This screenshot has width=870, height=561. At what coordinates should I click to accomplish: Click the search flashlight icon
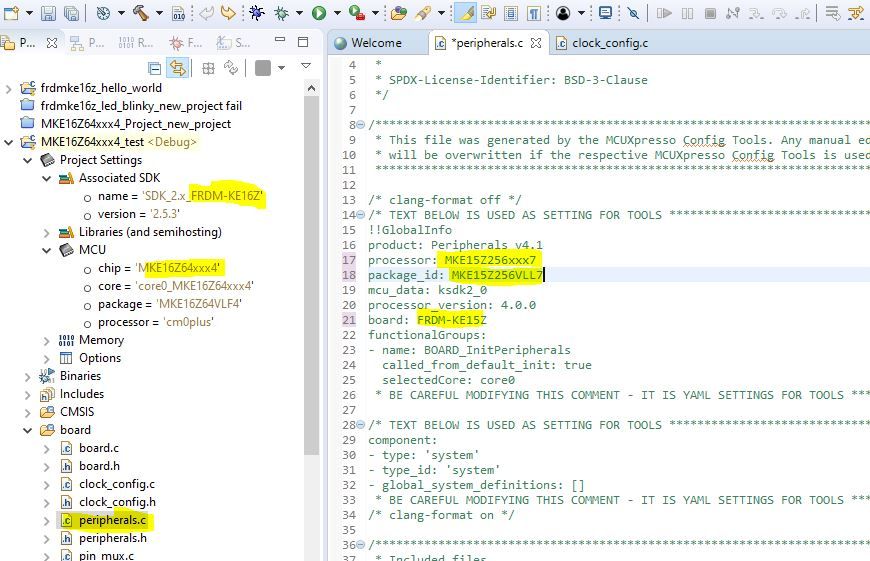click(423, 13)
